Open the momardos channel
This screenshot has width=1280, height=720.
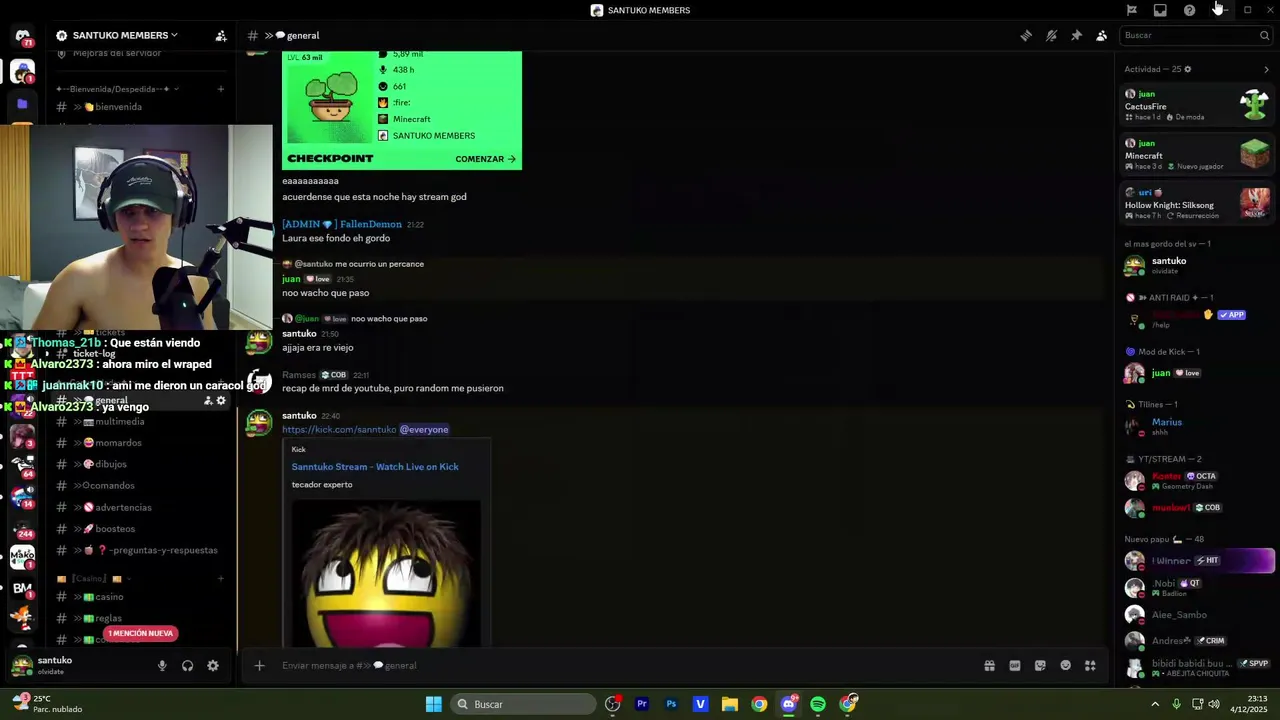141,443
